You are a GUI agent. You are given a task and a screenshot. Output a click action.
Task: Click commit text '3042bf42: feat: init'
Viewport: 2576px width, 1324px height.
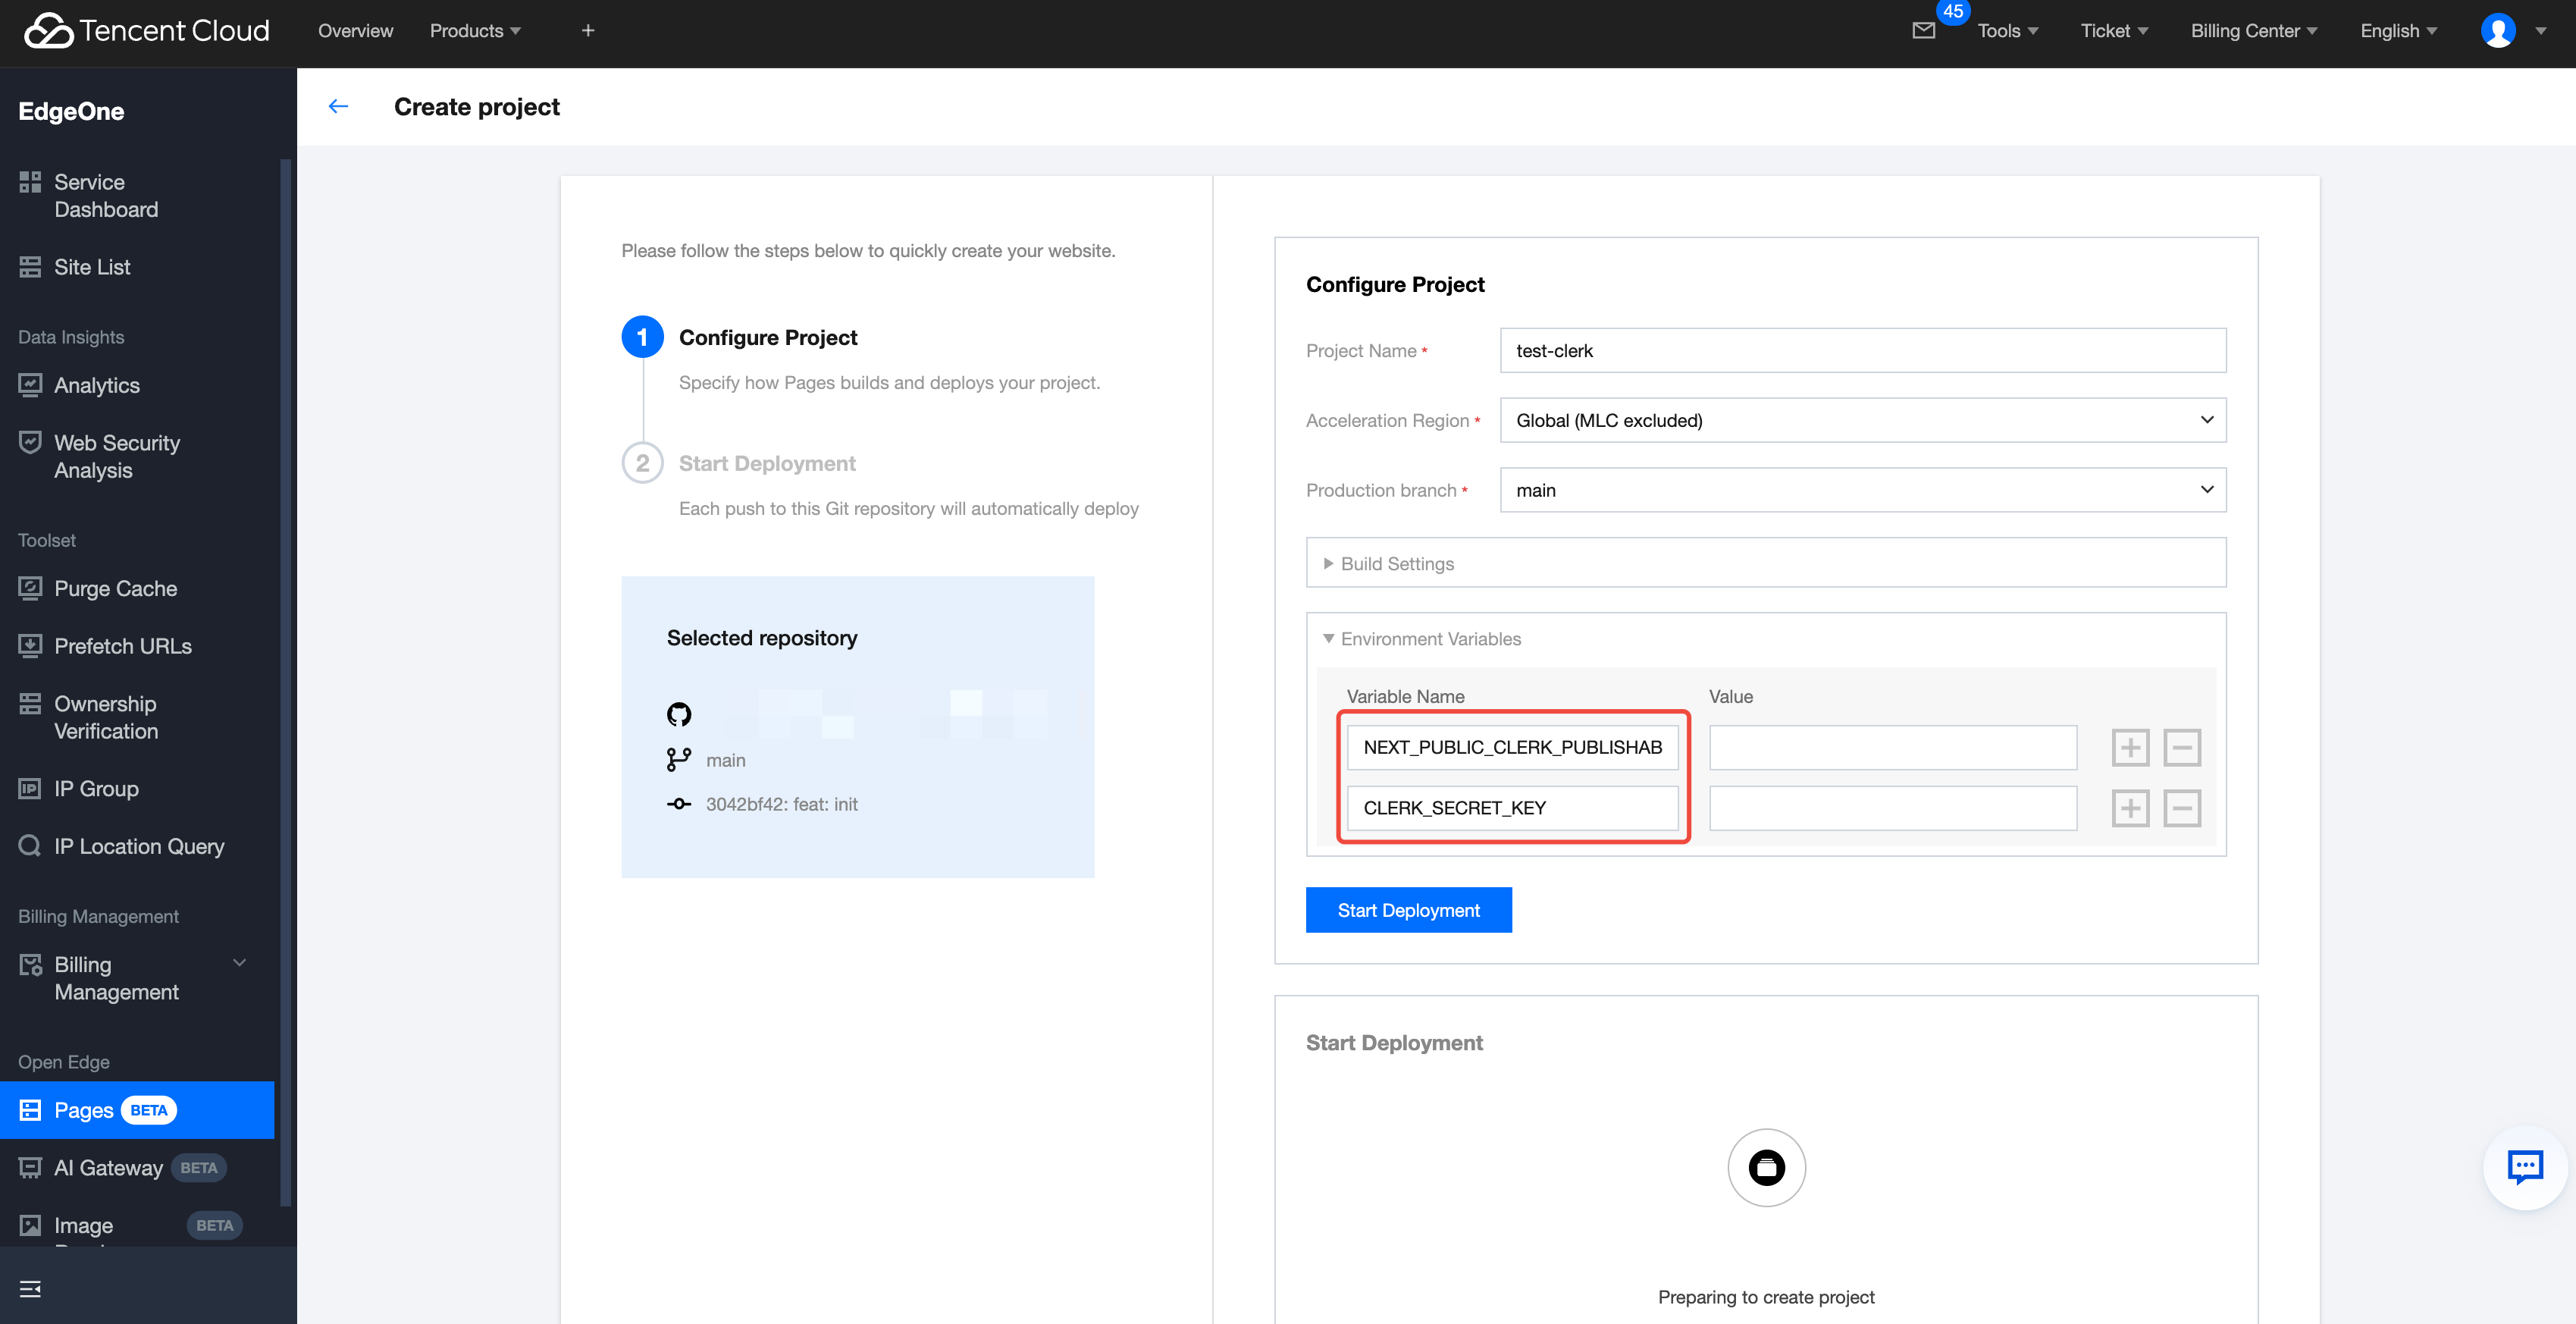point(781,804)
